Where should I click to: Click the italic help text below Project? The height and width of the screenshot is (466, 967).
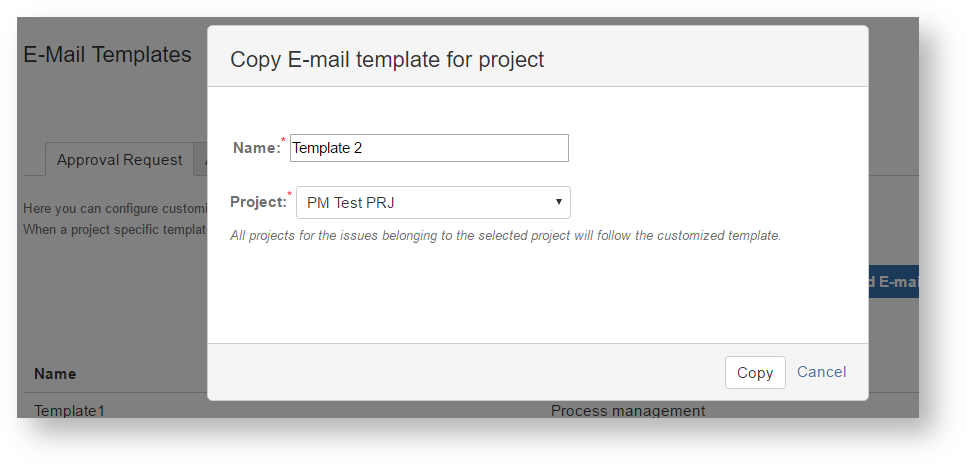(505, 236)
